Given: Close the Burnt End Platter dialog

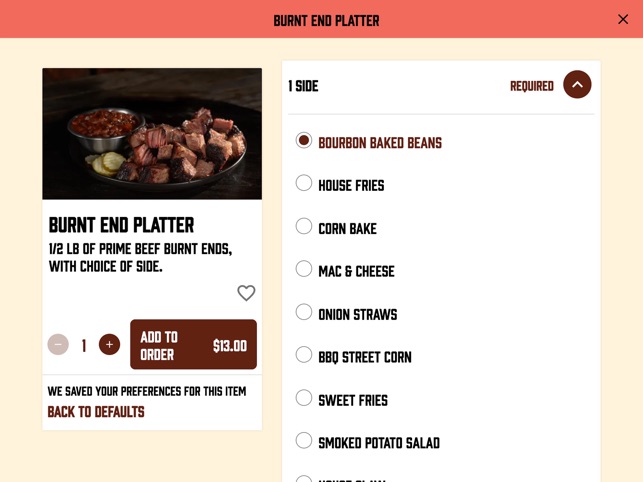Looking at the screenshot, I should pyautogui.click(x=623, y=19).
